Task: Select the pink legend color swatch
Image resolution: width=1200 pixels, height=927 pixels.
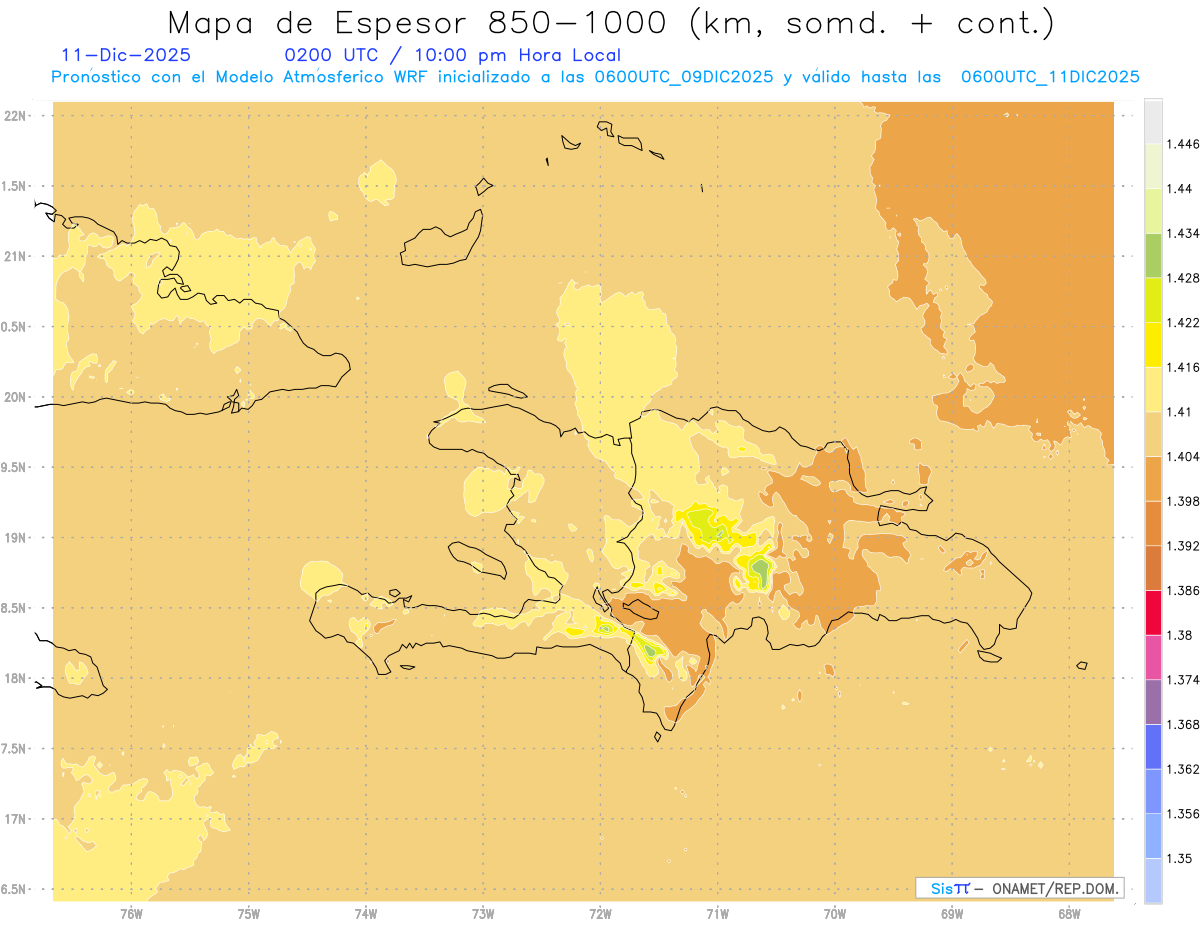Action: click(1153, 657)
